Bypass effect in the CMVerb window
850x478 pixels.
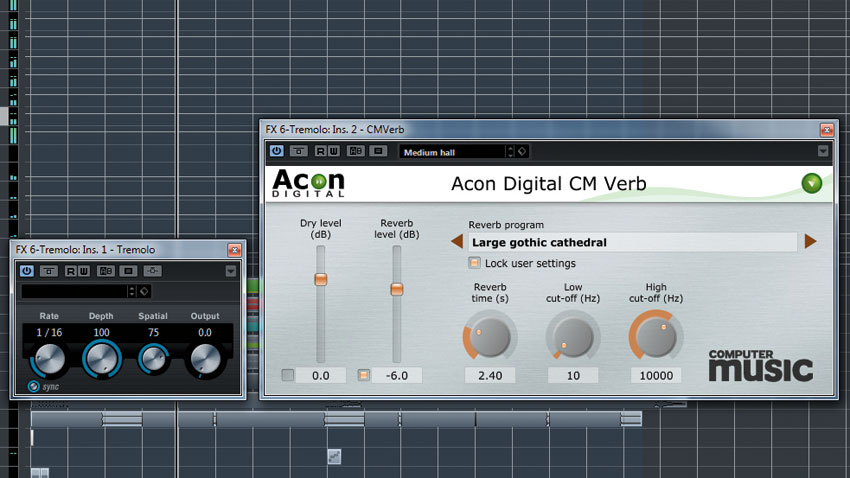point(299,151)
